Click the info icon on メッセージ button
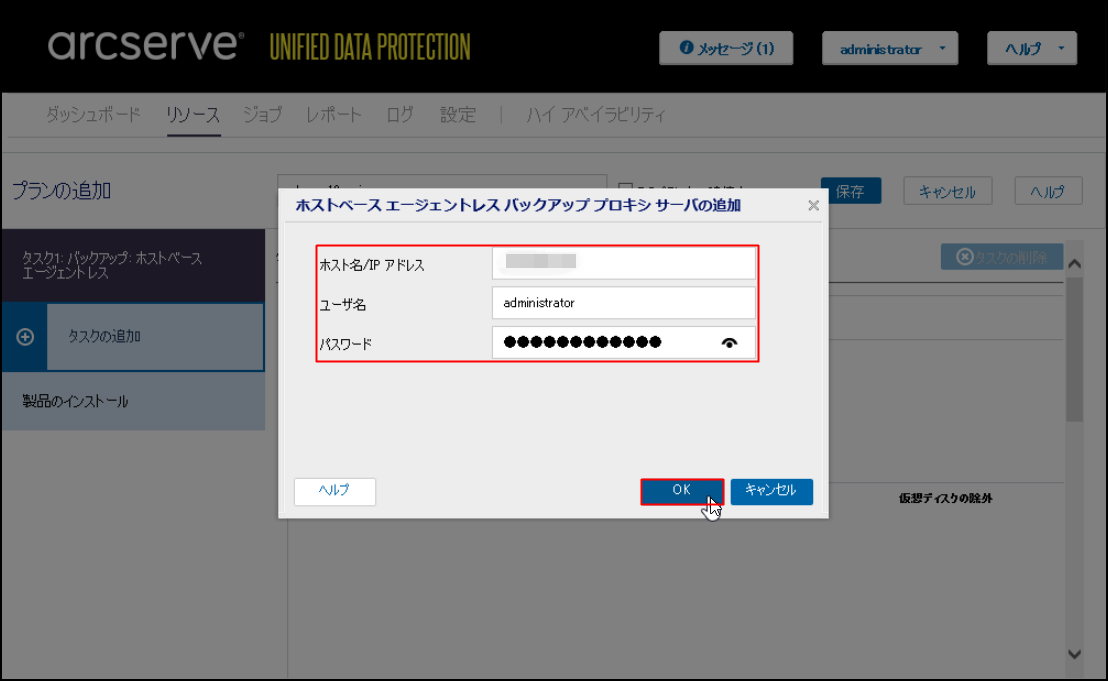Image resolution: width=1108 pixels, height=681 pixels. click(x=685, y=47)
